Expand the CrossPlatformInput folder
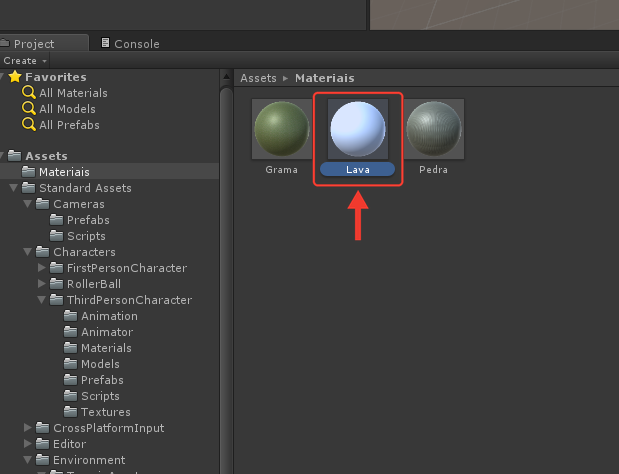Viewport: 619px width, 474px height. (28, 427)
